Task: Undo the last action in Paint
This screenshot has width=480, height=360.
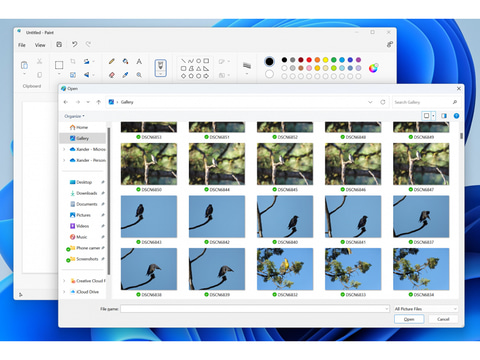Action: [74, 44]
